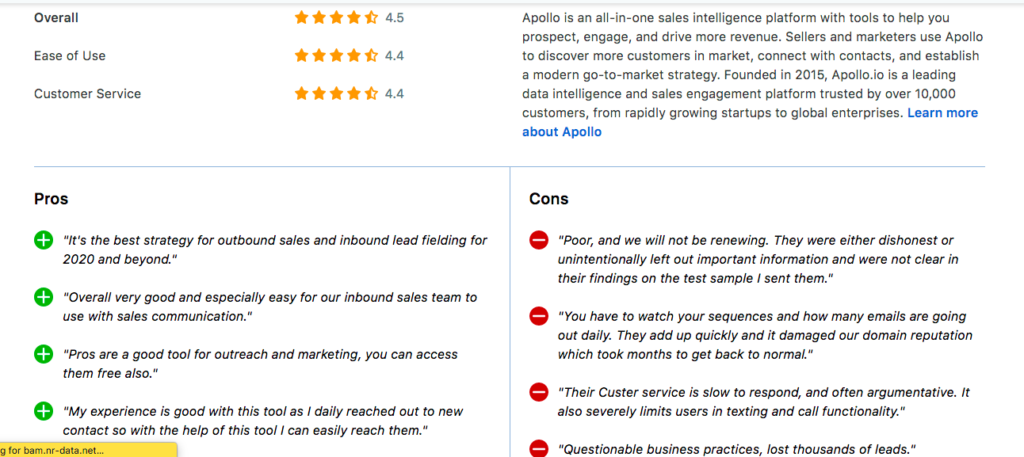This screenshot has width=1024, height=457.
Task: Click the Customer Service label
Action: click(x=88, y=93)
